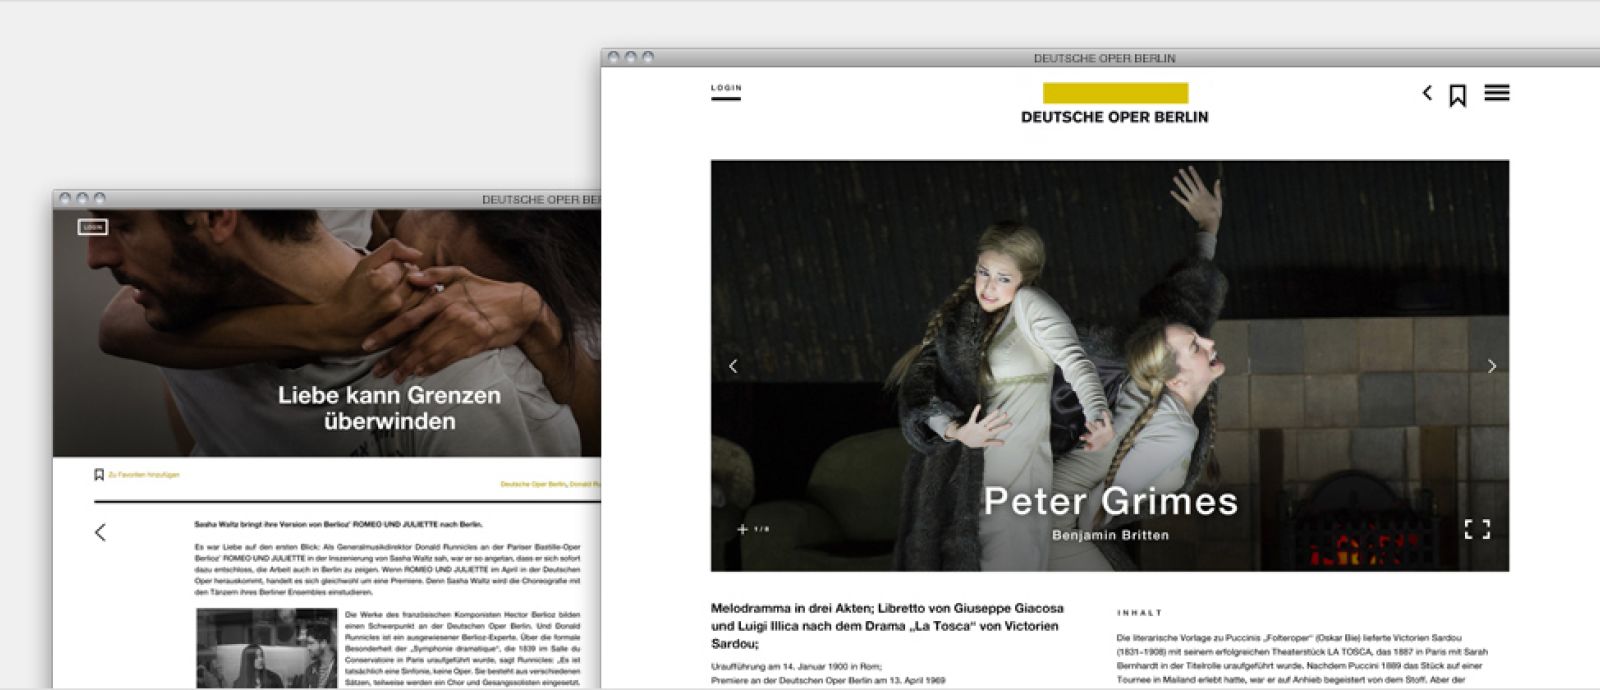
Task: Click the plus icon next to slide counter
Action: pyautogui.click(x=742, y=529)
